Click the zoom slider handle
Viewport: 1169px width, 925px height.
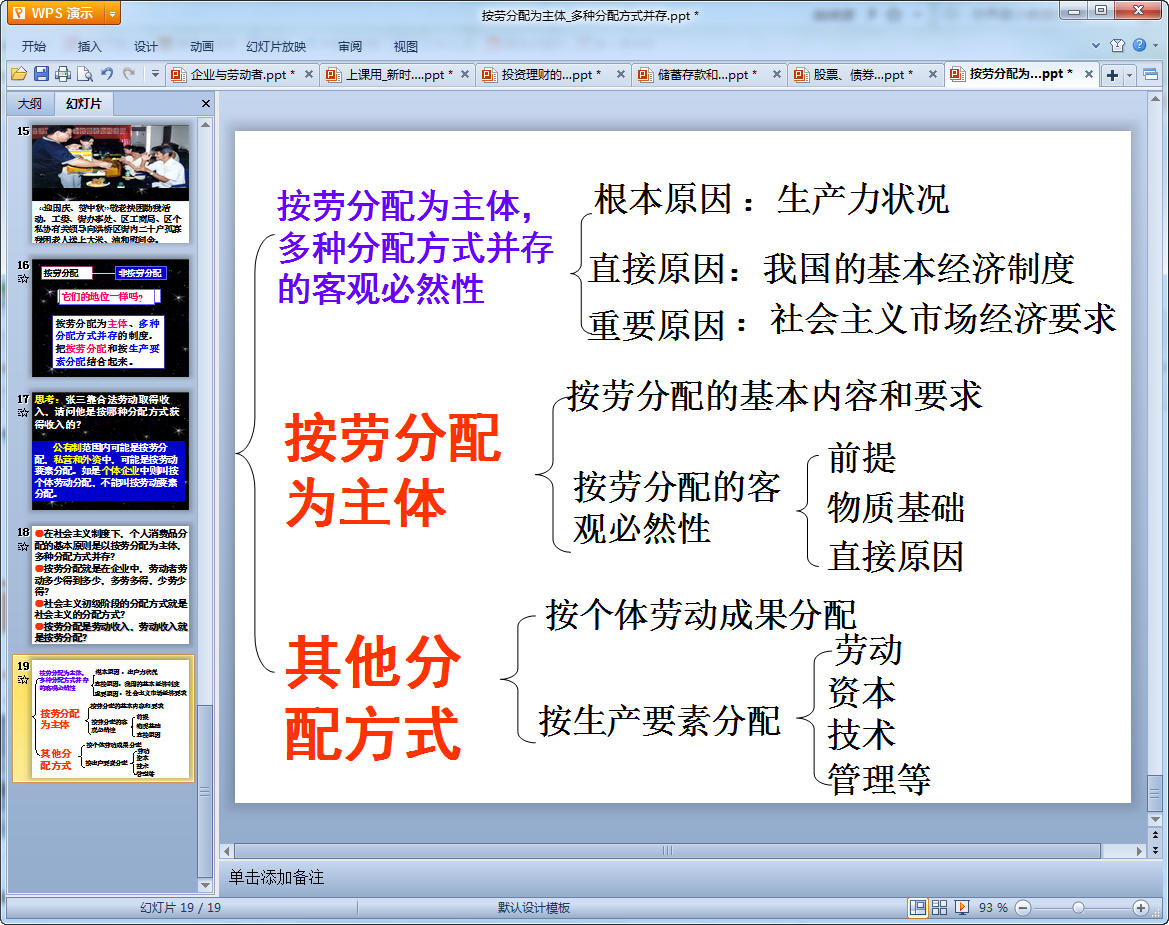(1078, 908)
